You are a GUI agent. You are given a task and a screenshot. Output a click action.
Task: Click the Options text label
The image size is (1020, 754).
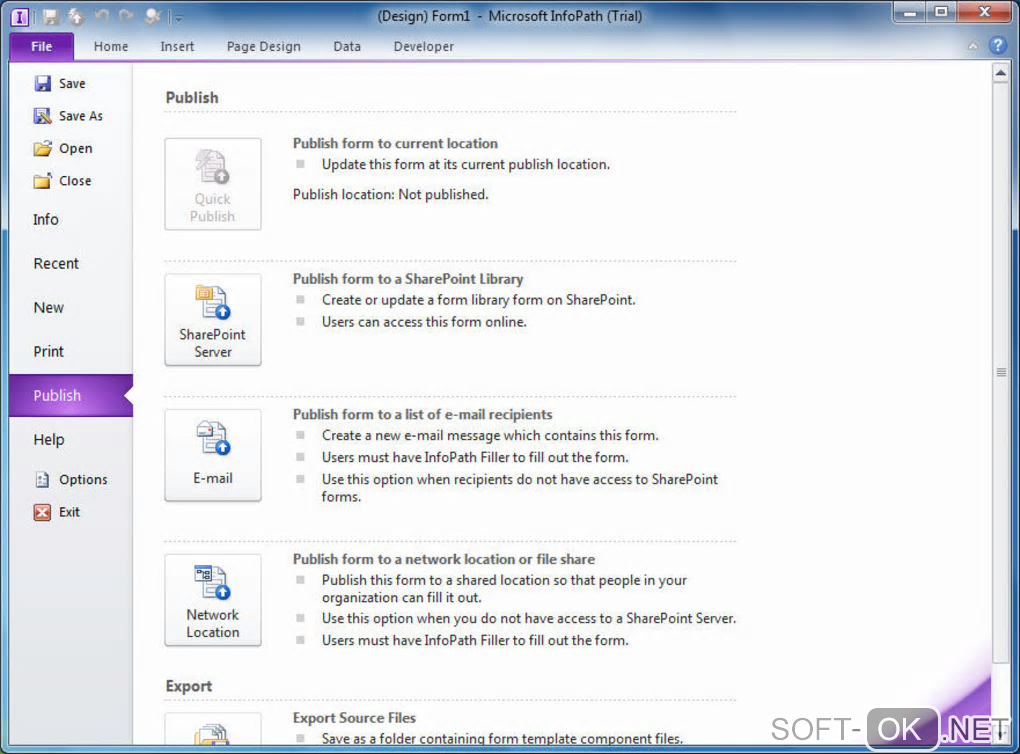point(83,479)
